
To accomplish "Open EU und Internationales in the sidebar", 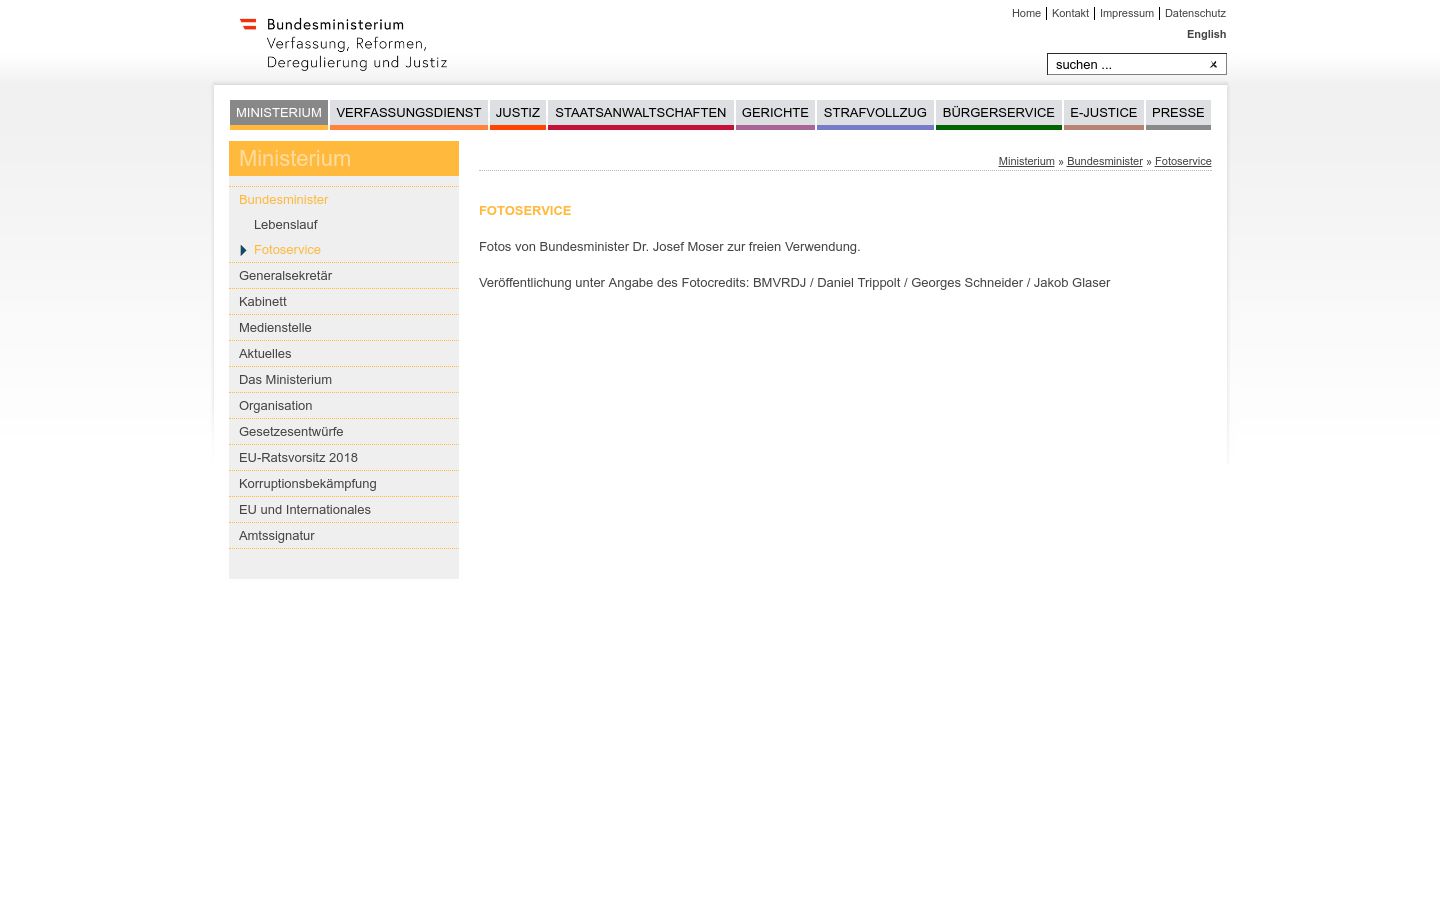I will (x=344, y=510).
